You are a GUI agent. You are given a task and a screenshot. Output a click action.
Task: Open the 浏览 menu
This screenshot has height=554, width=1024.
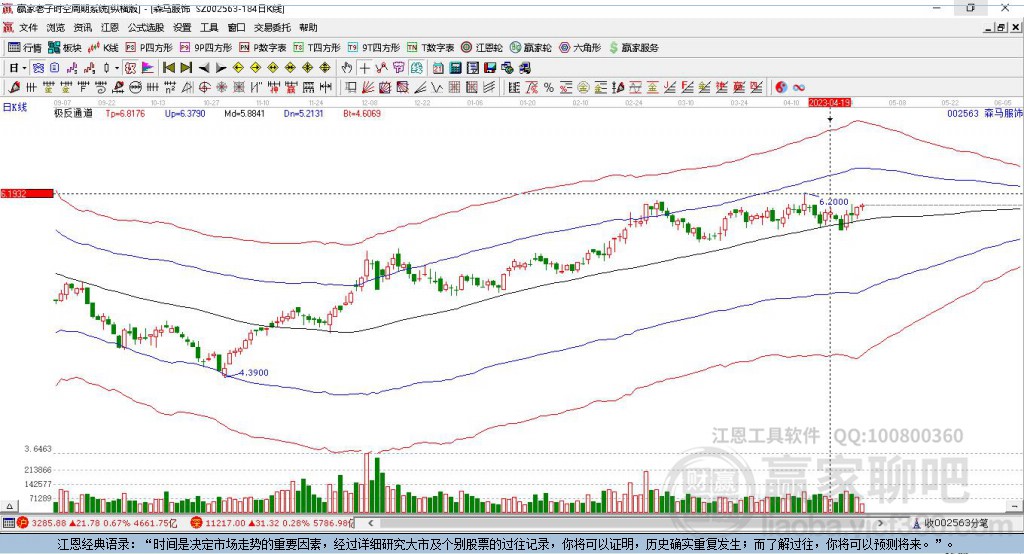tap(56, 27)
